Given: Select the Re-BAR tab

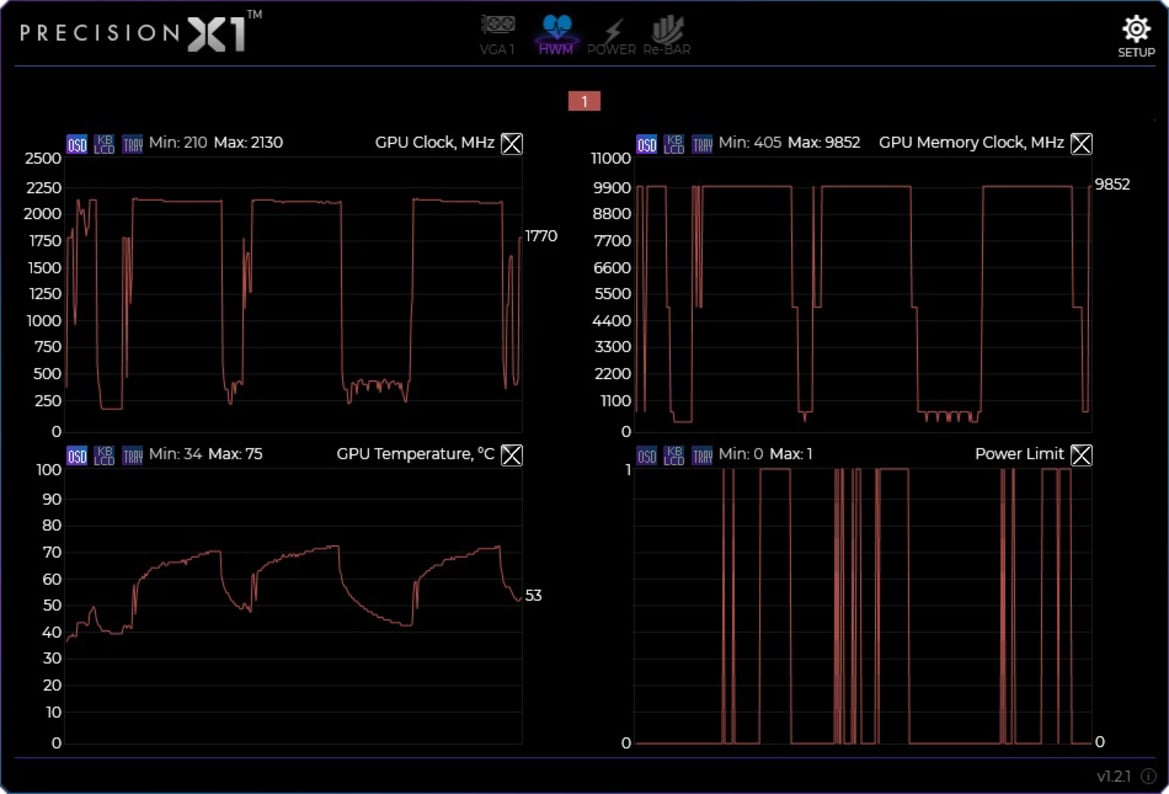Looking at the screenshot, I should pos(667,34).
